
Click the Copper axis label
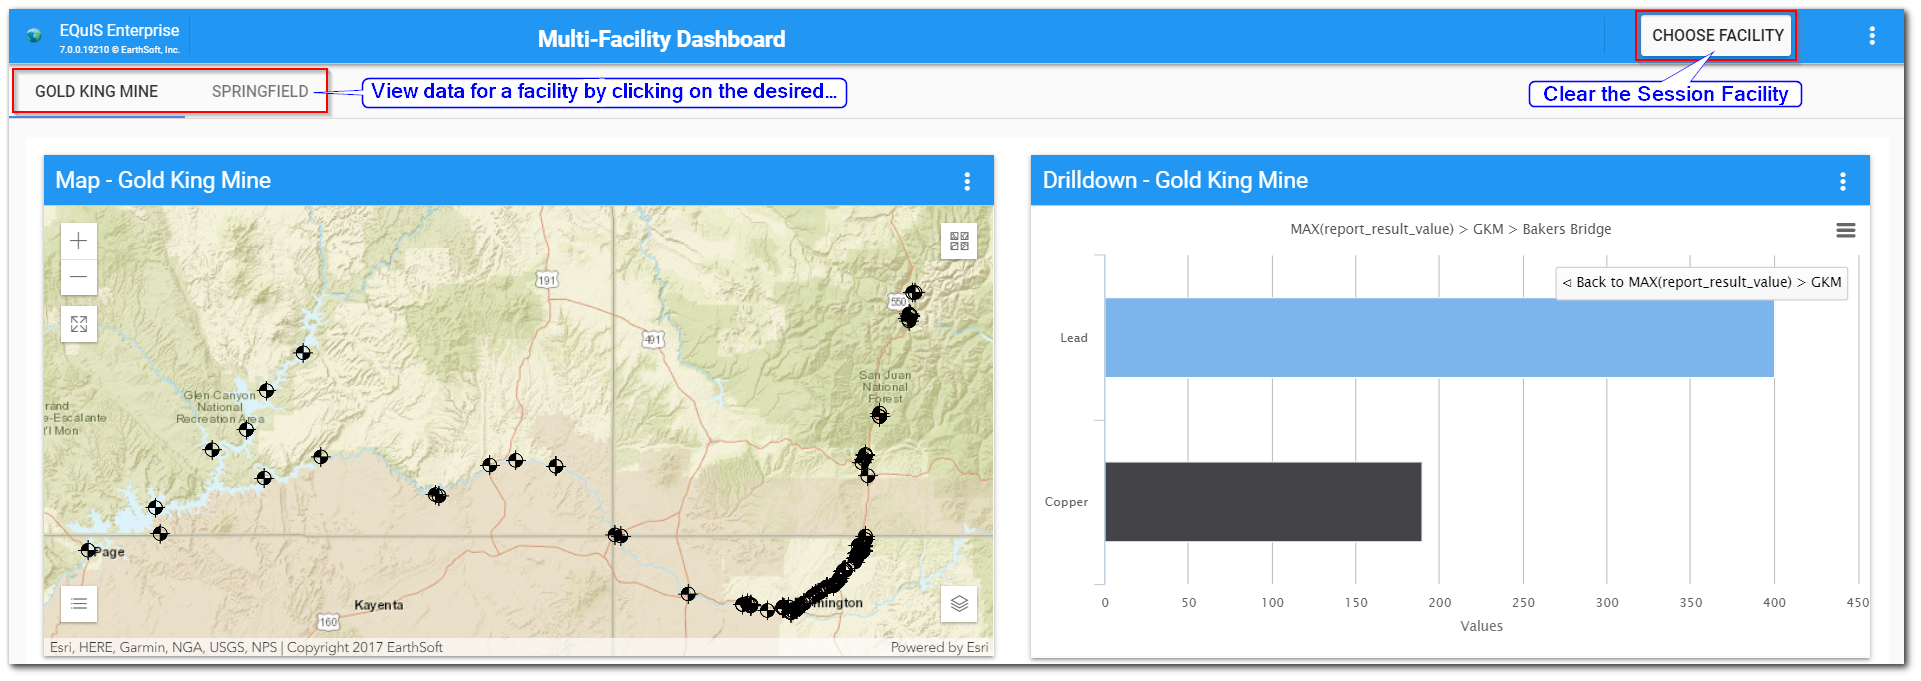pyautogui.click(x=1066, y=502)
